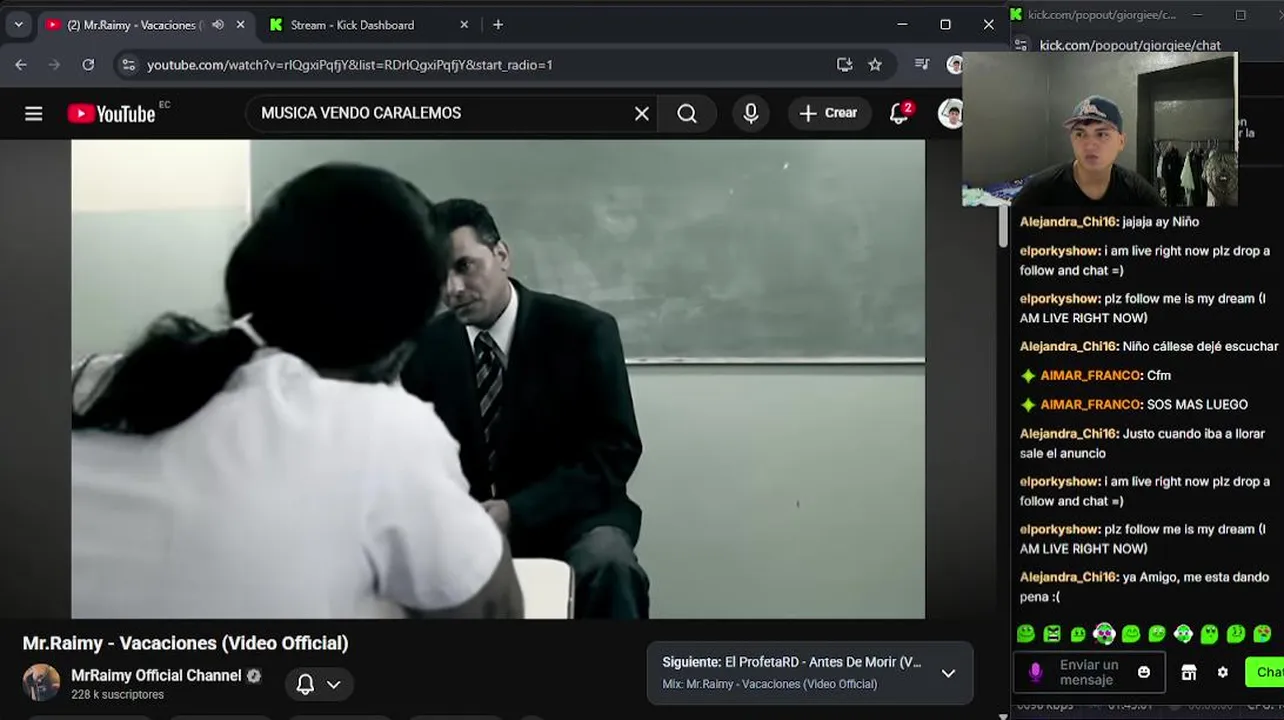Insert the green emote wearing headphones with pink eyes
Viewport: 1284px width, 720px height.
click(1104, 634)
